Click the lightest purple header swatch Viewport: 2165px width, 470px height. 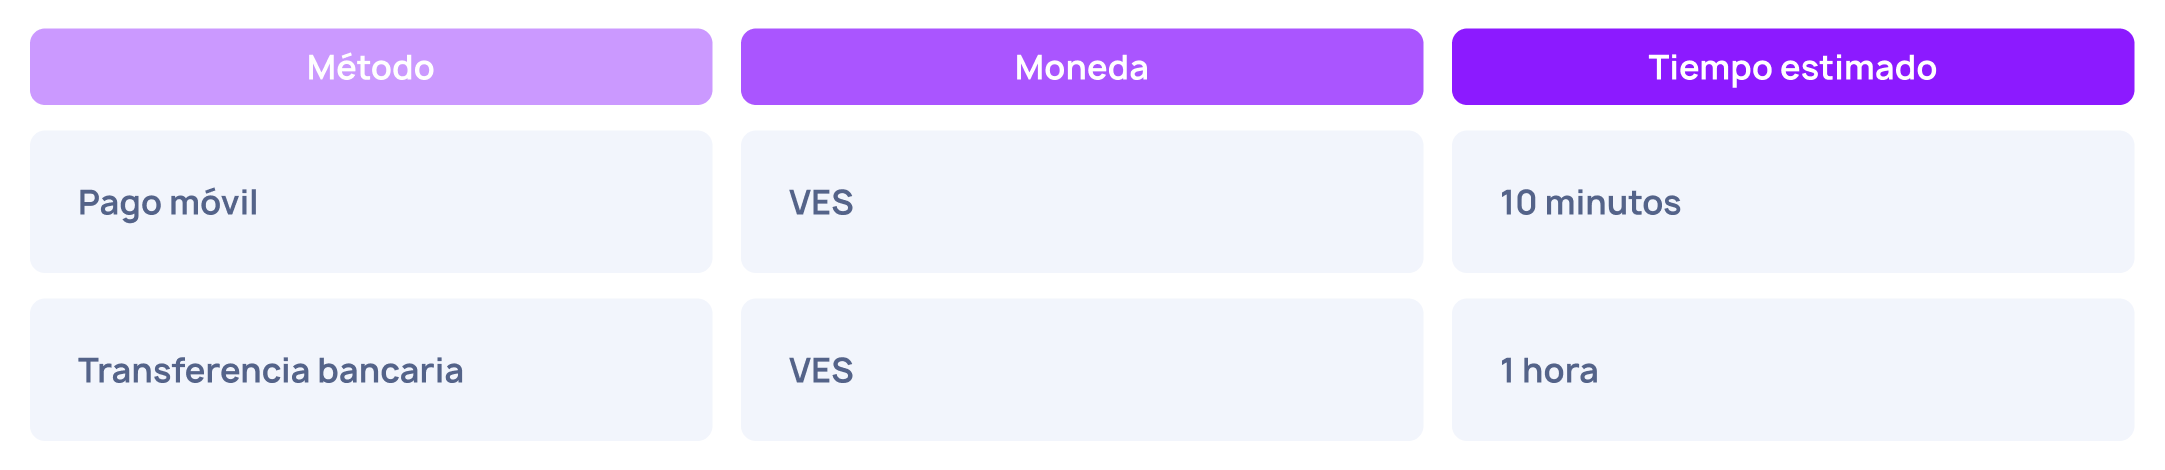[371, 67]
